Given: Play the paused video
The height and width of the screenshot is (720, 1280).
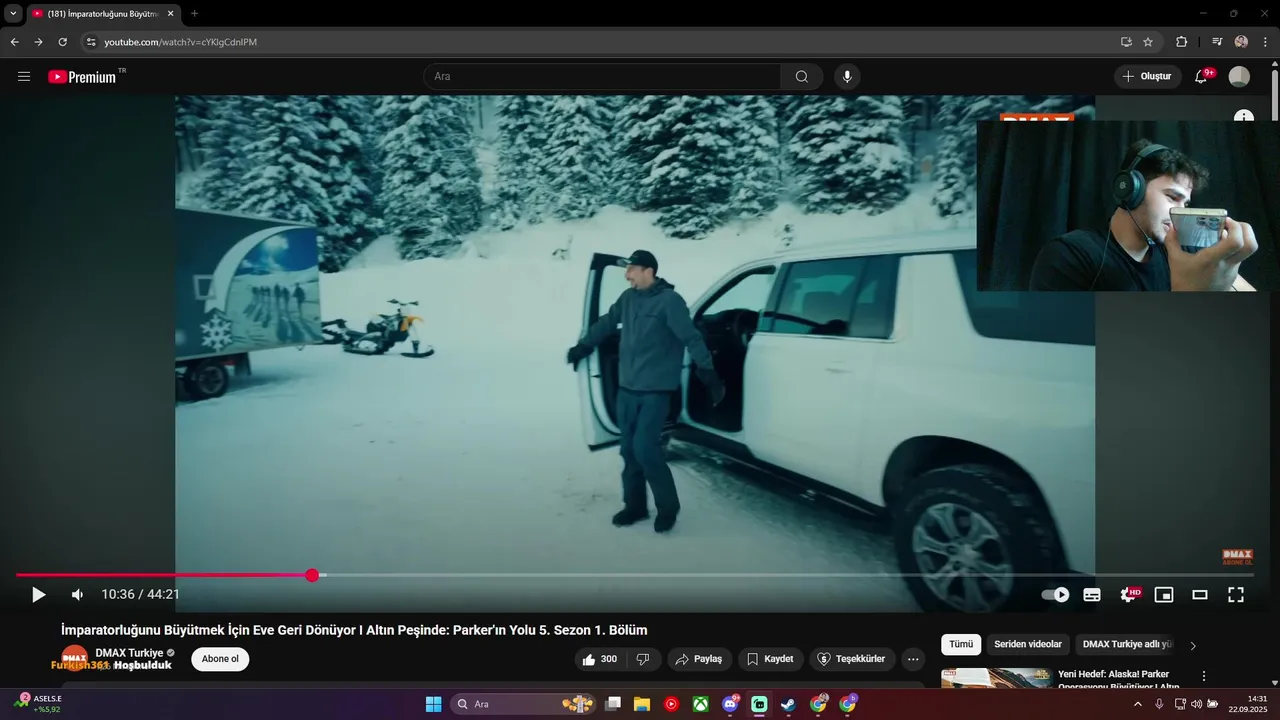Looking at the screenshot, I should click(x=39, y=595).
